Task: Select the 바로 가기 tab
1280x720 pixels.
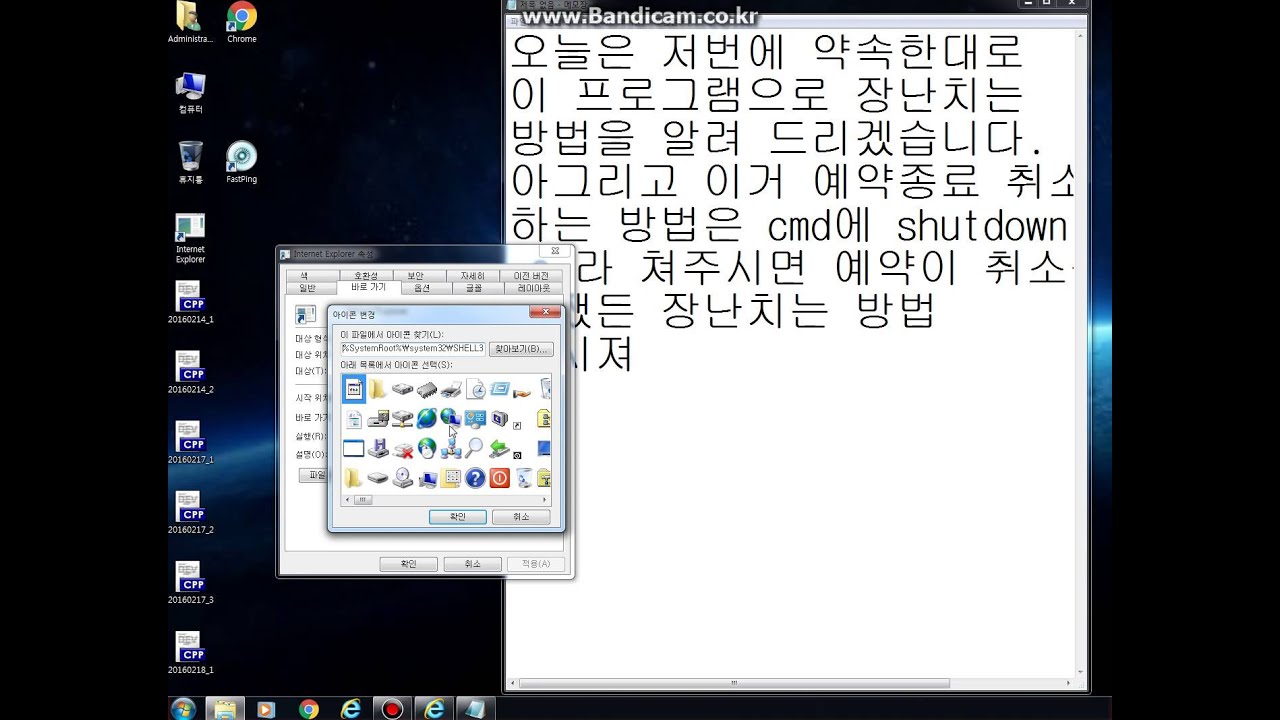Action: click(x=368, y=287)
